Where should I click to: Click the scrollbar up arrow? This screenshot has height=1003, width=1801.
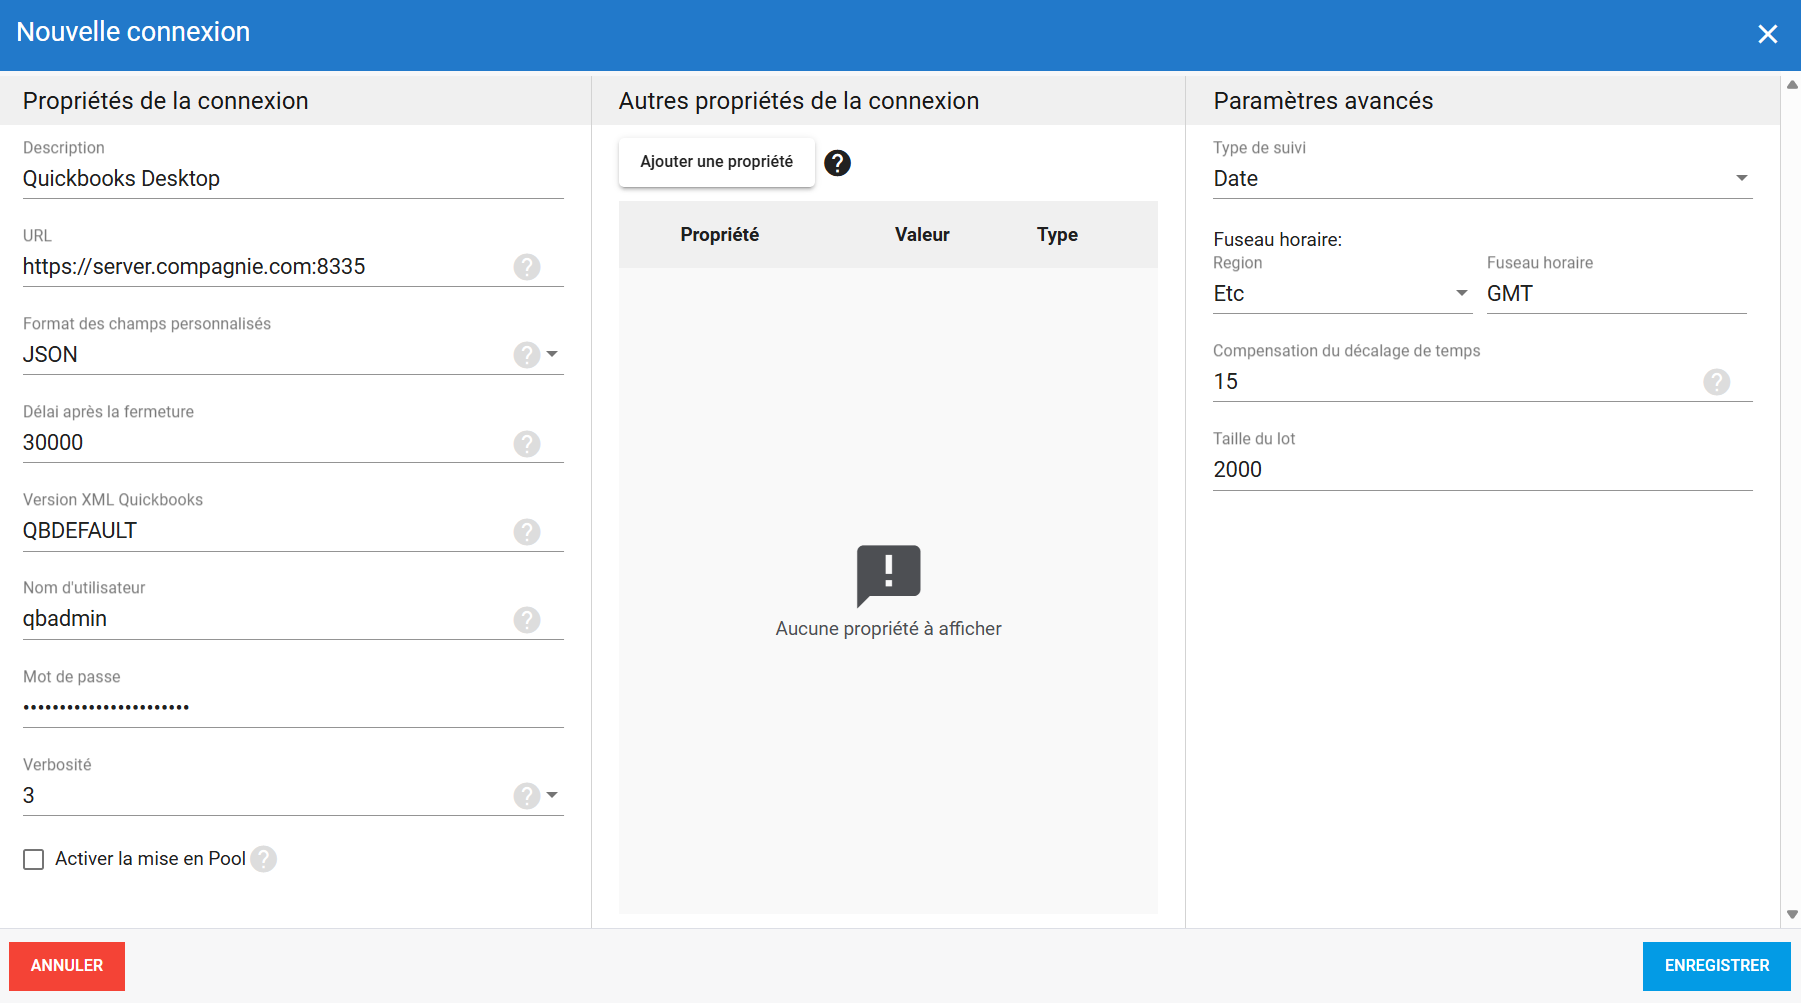click(1792, 85)
